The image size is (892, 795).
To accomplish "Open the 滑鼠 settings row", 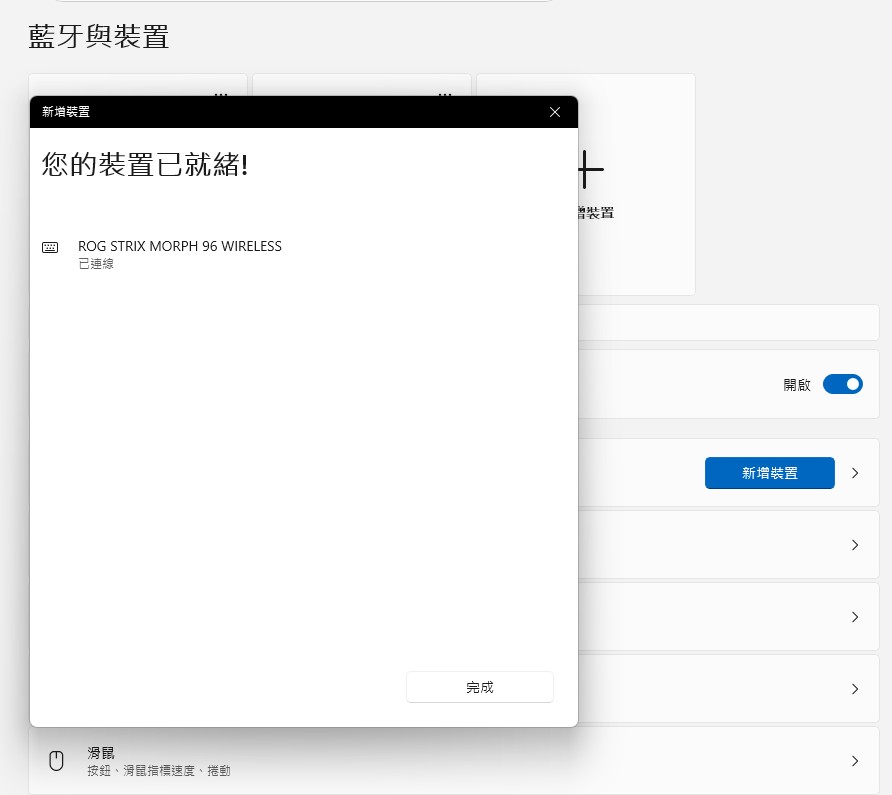I will tap(453, 761).
